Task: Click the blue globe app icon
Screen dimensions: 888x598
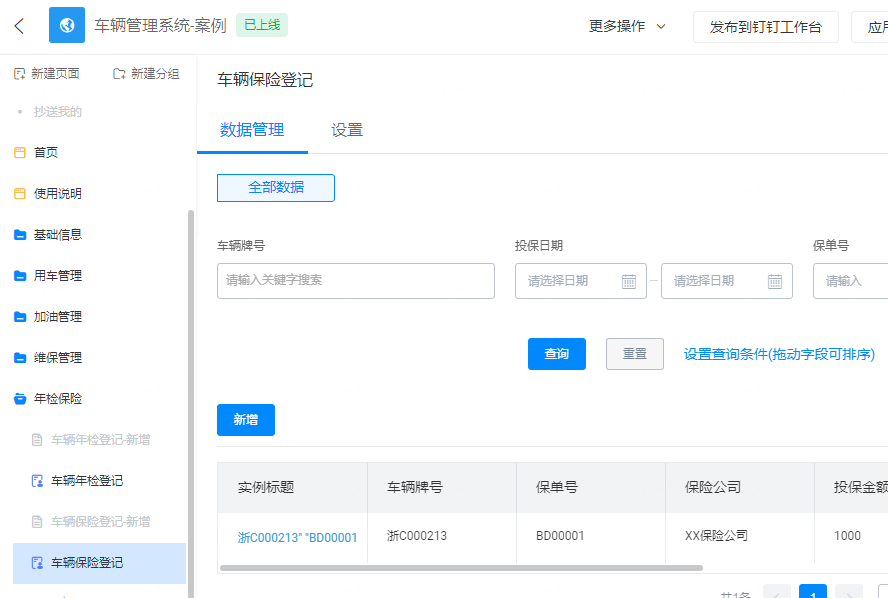Action: 67,25
